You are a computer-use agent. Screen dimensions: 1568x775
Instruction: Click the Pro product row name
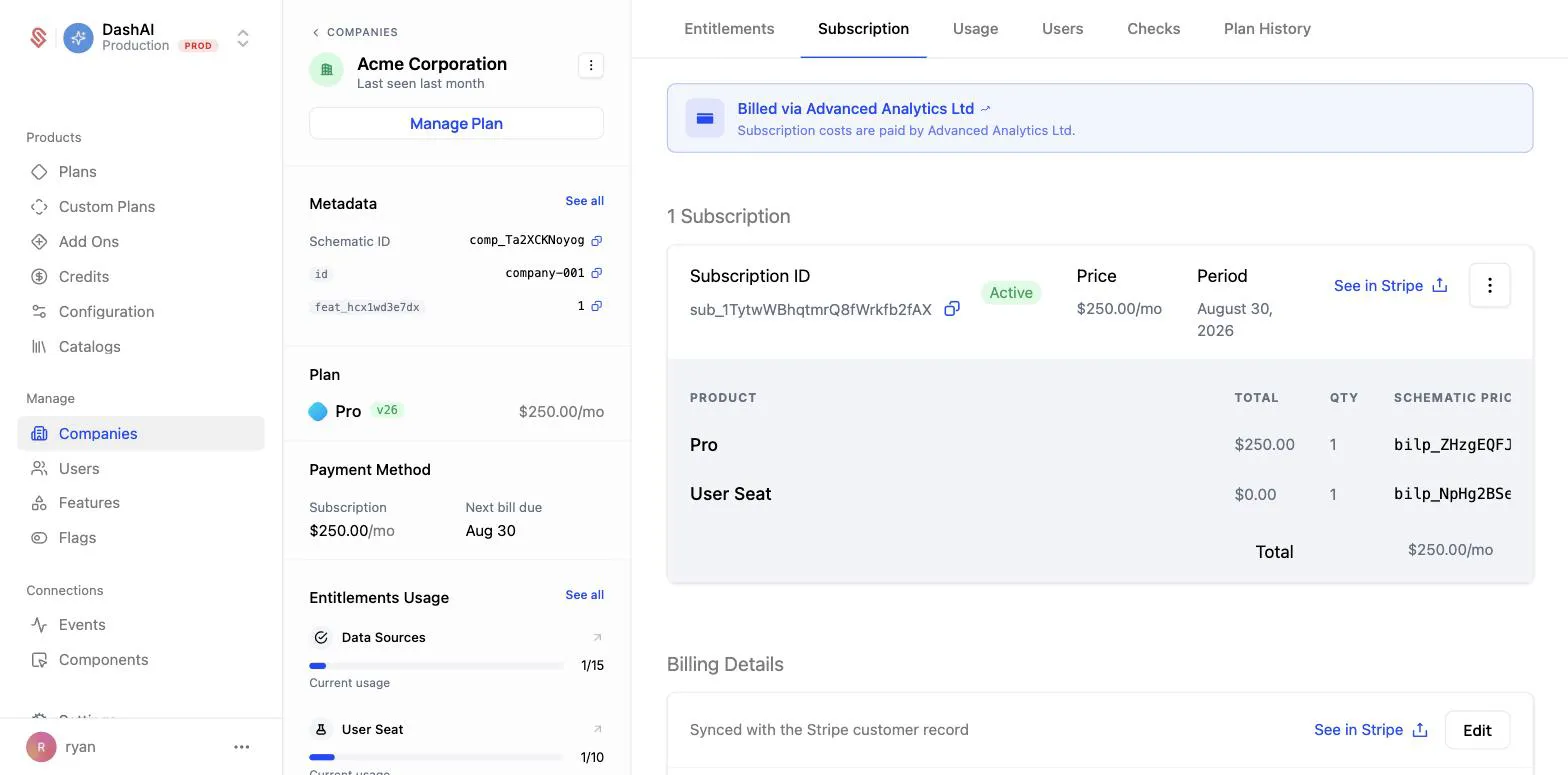[704, 445]
